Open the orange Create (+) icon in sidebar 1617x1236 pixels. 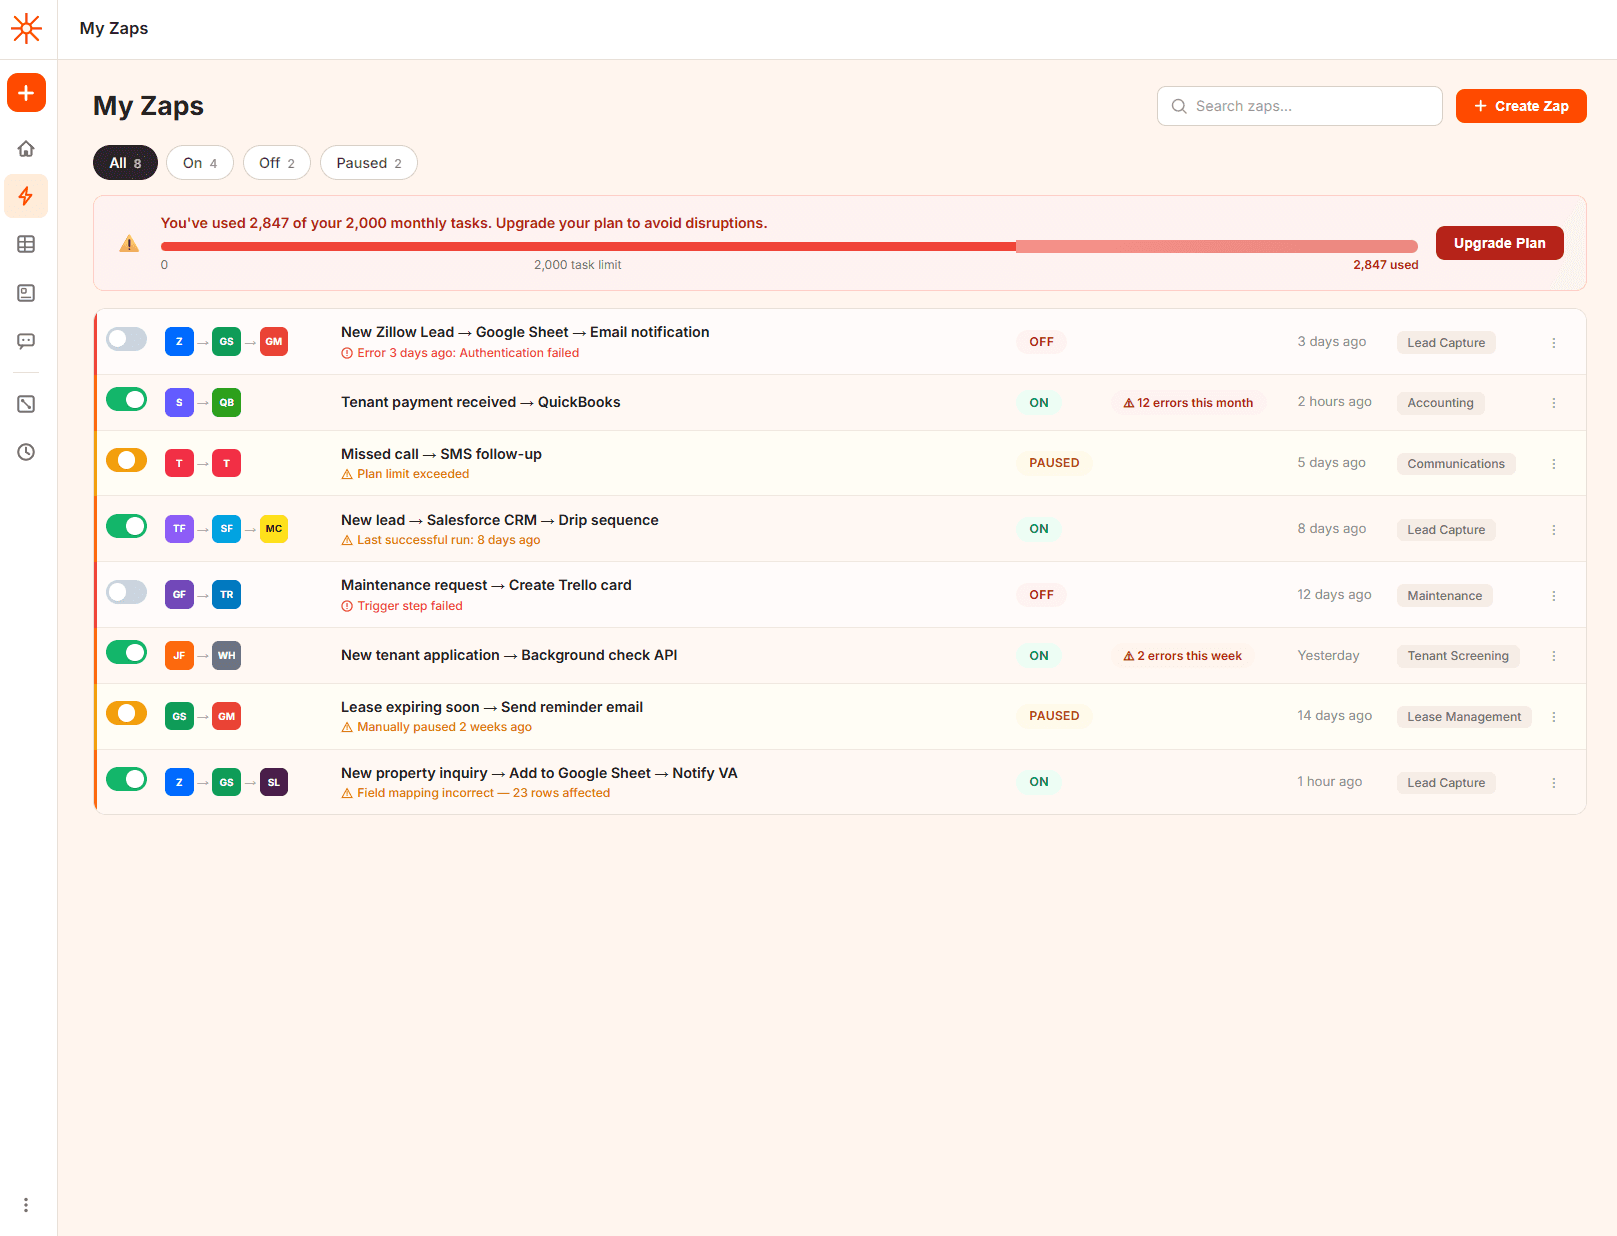pos(26,92)
